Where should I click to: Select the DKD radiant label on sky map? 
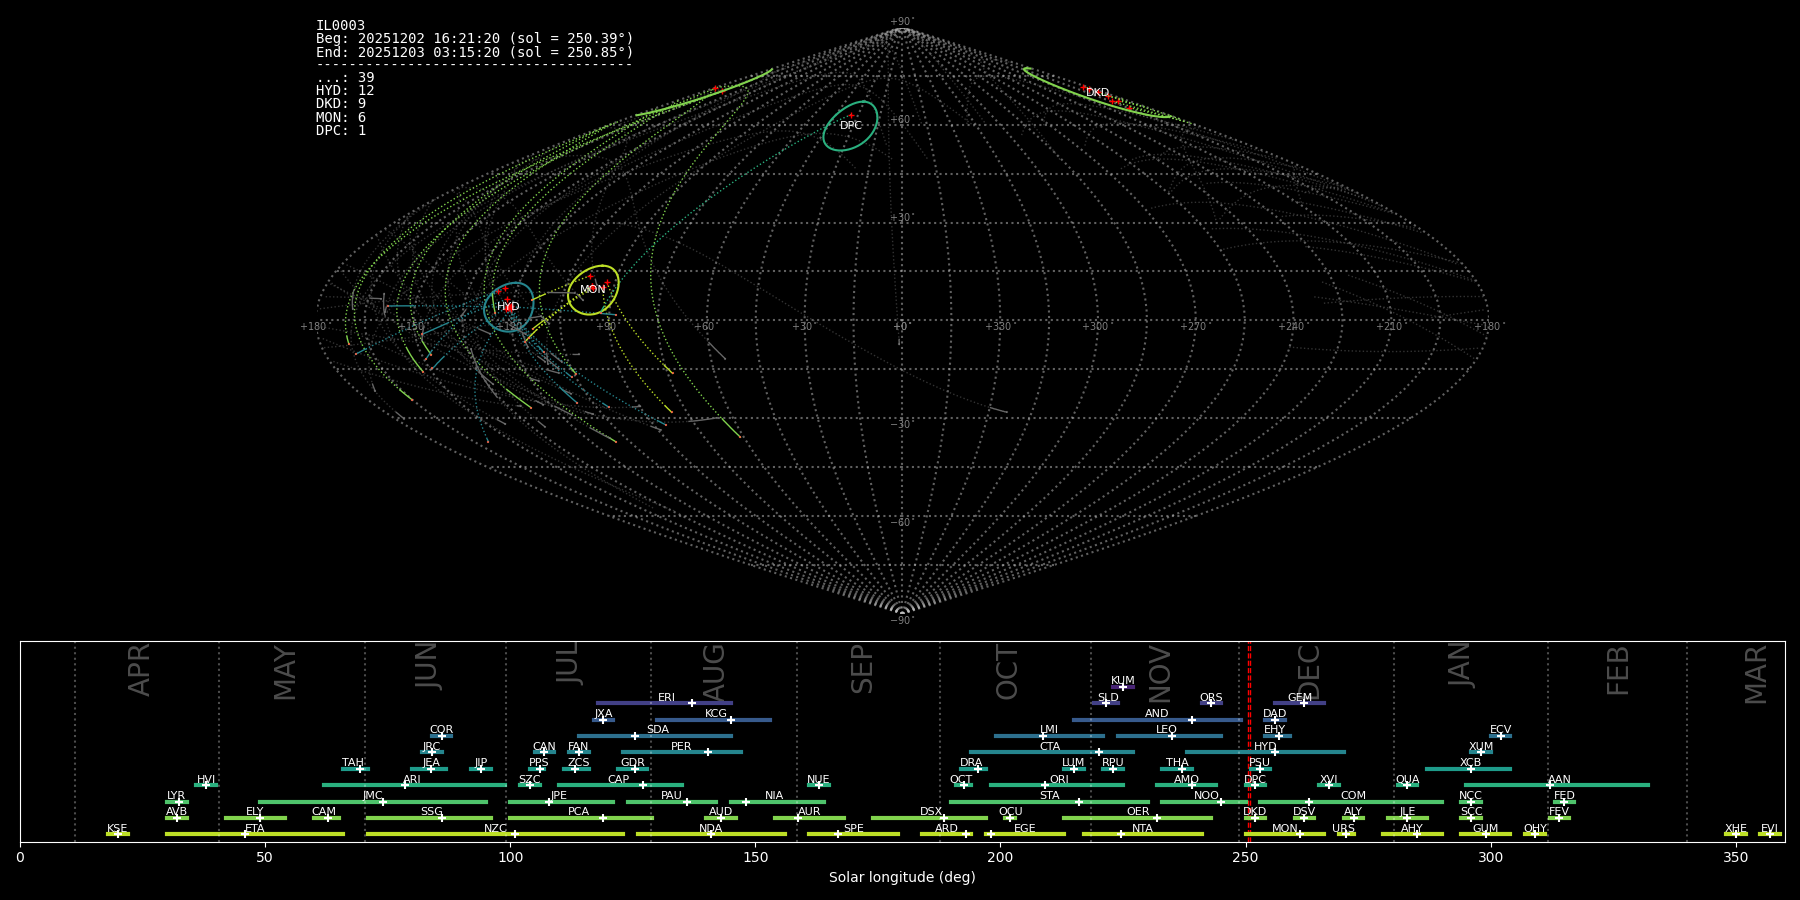1097,93
